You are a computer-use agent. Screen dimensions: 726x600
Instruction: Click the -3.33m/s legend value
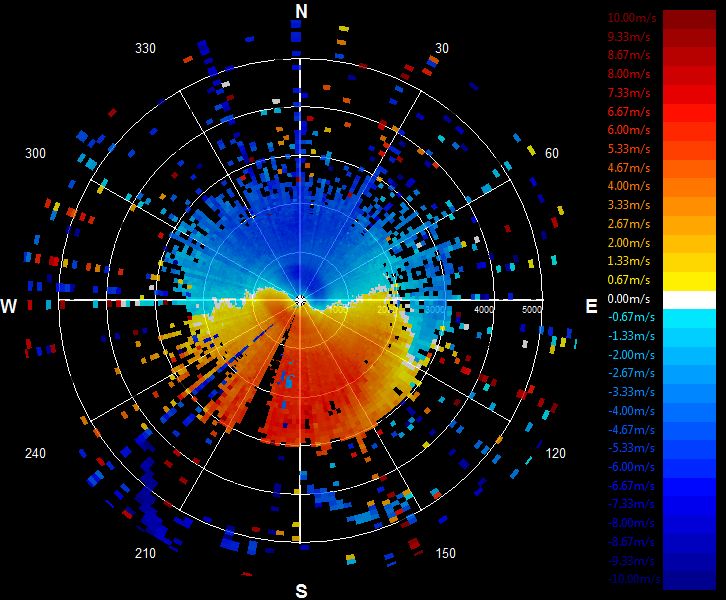tap(632, 392)
